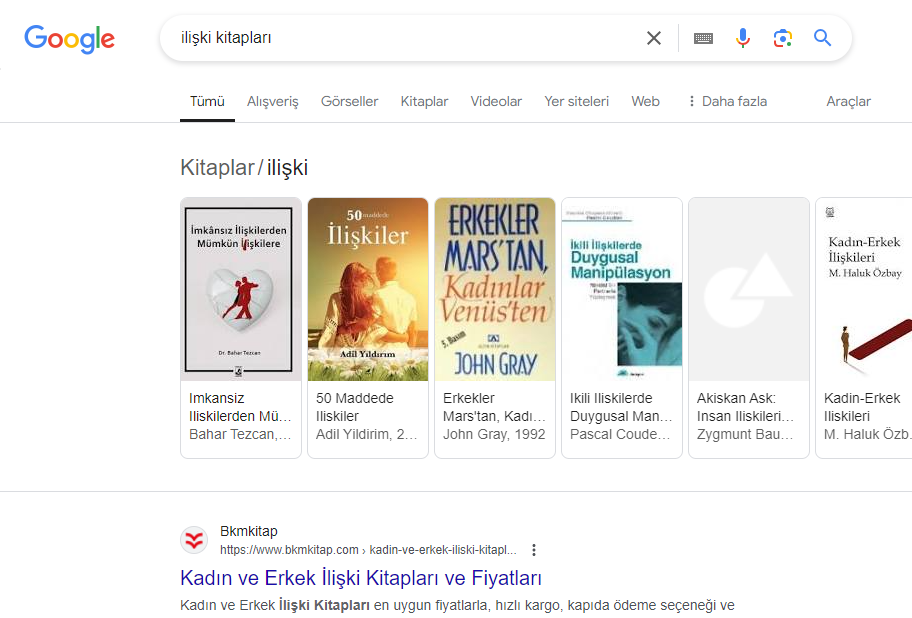This screenshot has height=618, width=912.
Task: Open the Google logo homepage link
Action: tap(69, 39)
